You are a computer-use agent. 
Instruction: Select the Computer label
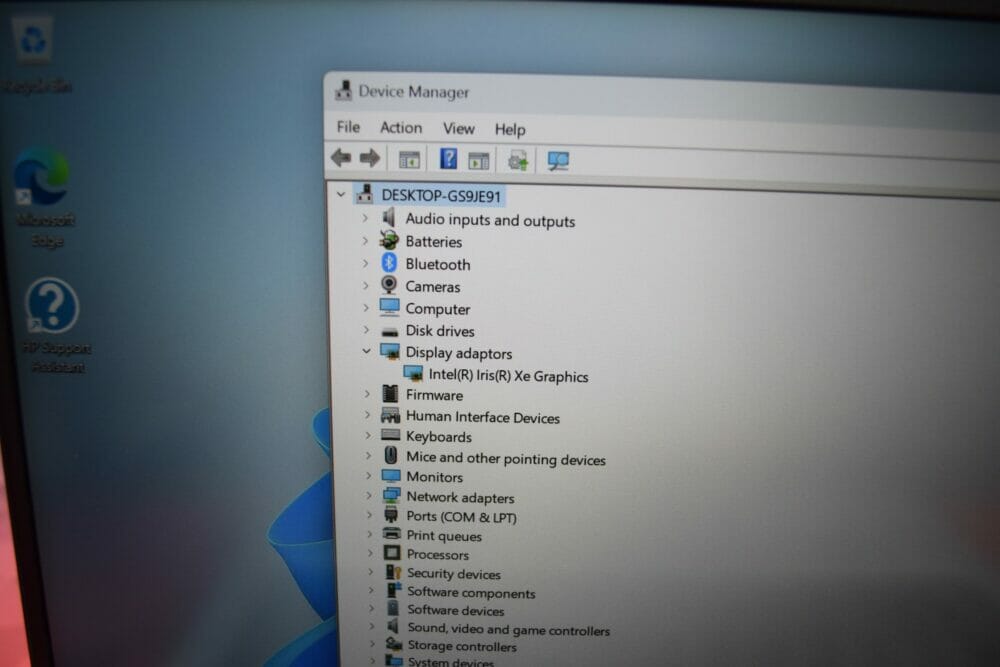(438, 309)
